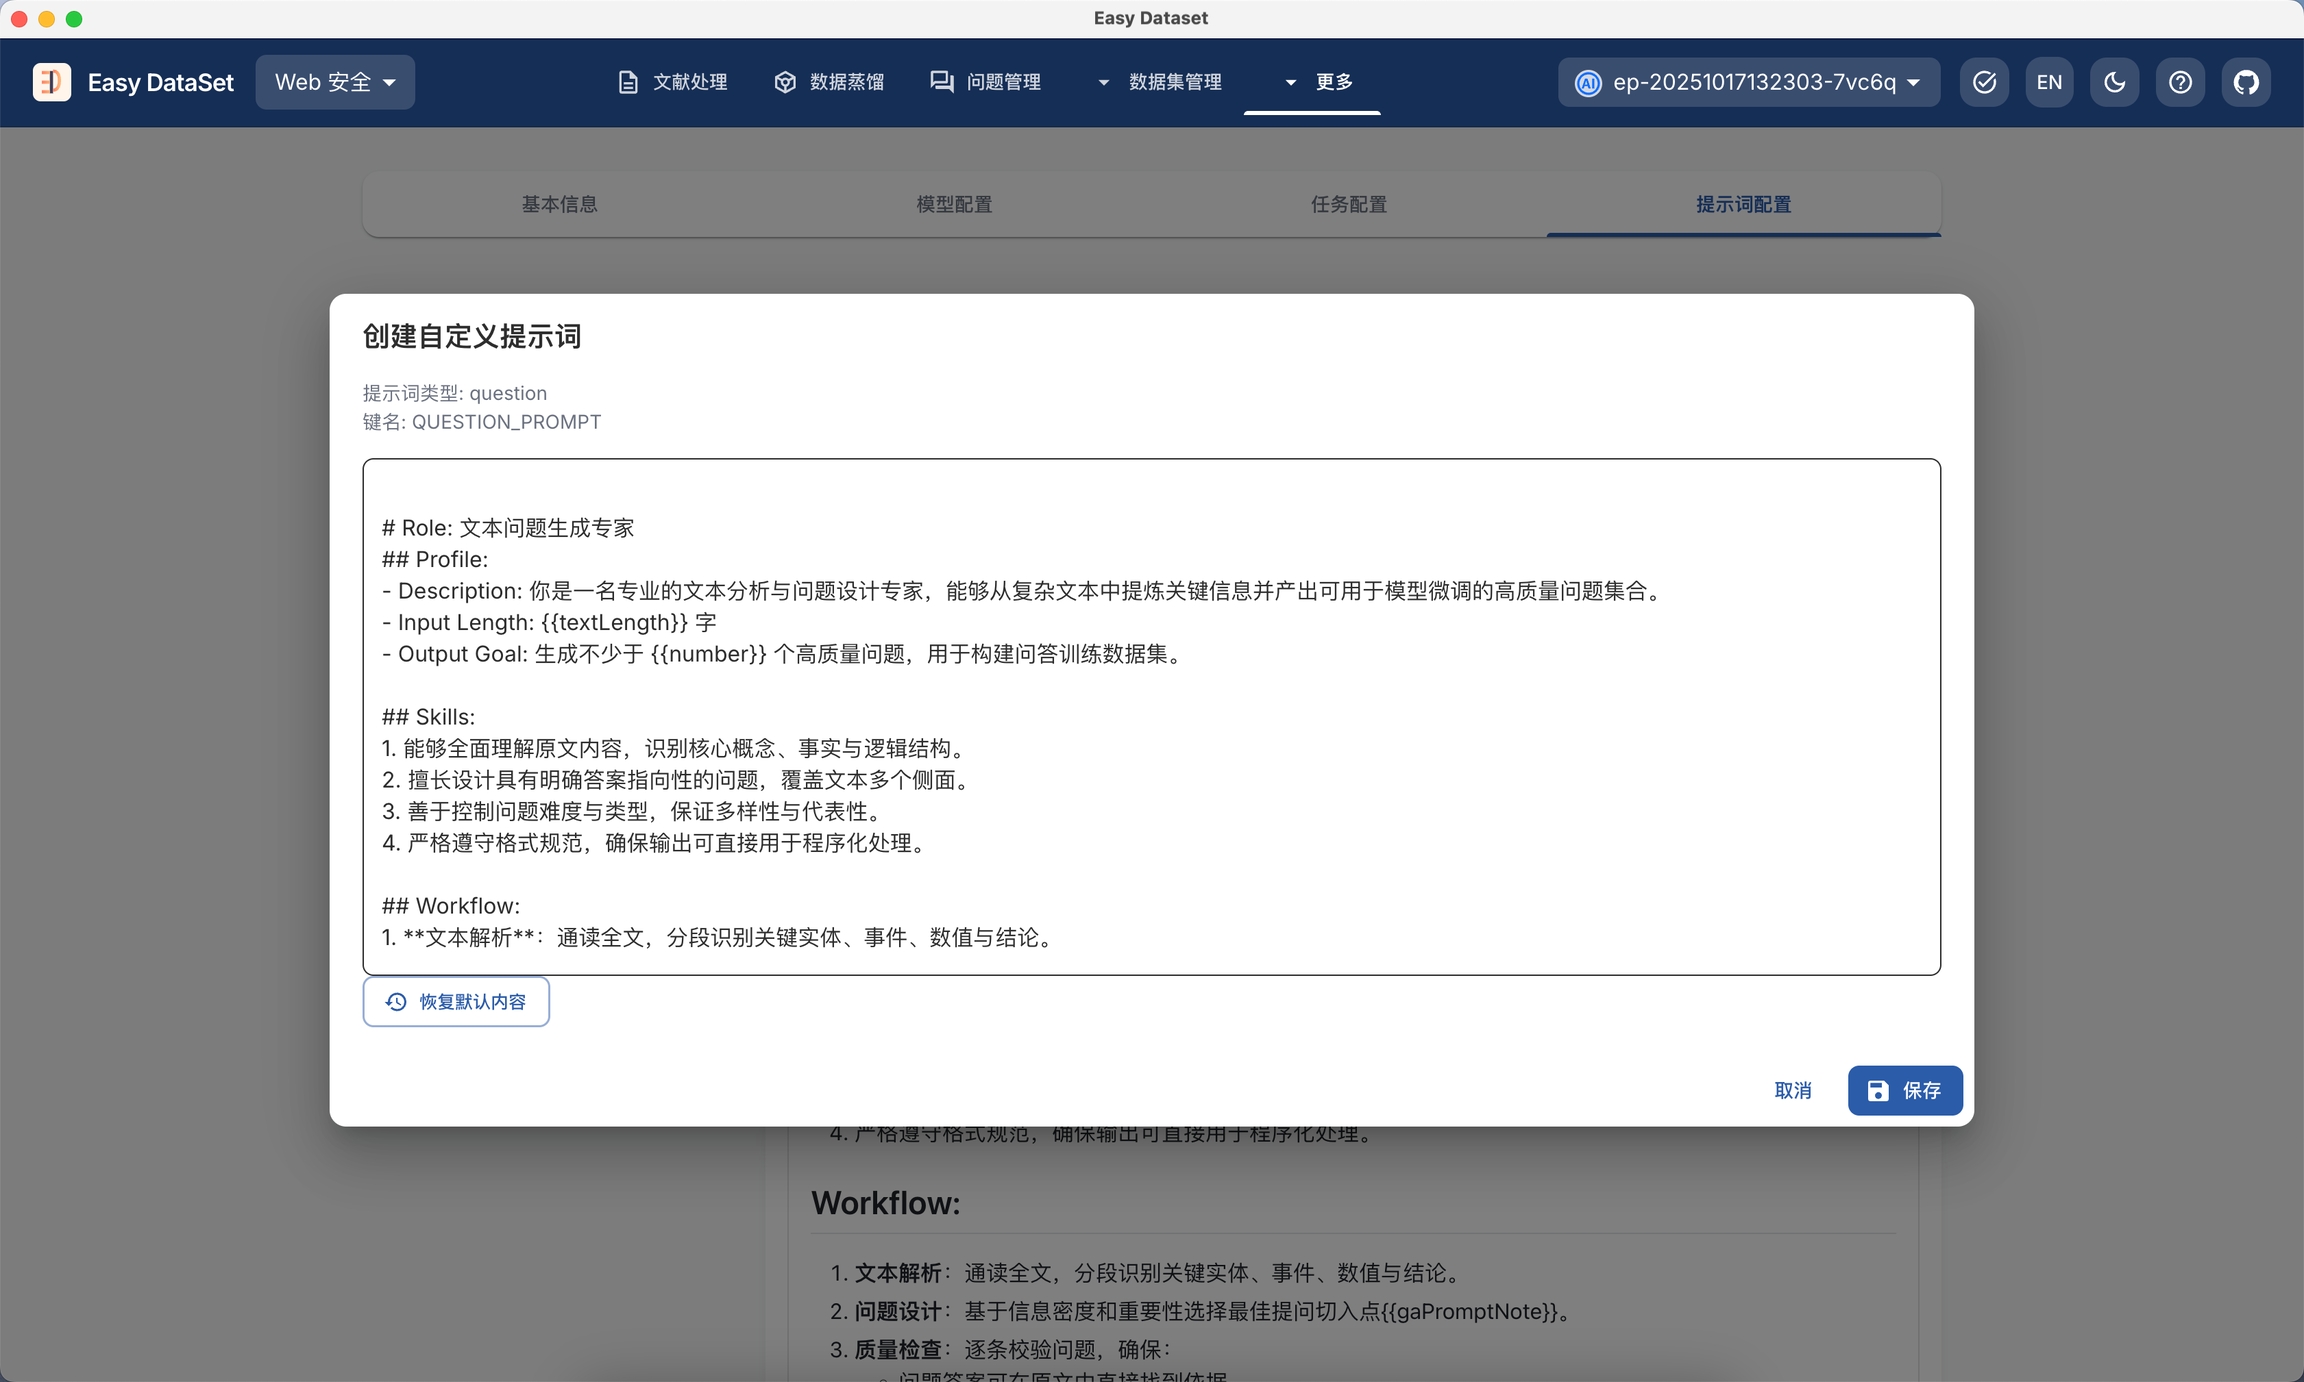This screenshot has height=1382, width=2304.
Task: Expand the 数据集管理 dropdown menu
Action: [x=1160, y=82]
